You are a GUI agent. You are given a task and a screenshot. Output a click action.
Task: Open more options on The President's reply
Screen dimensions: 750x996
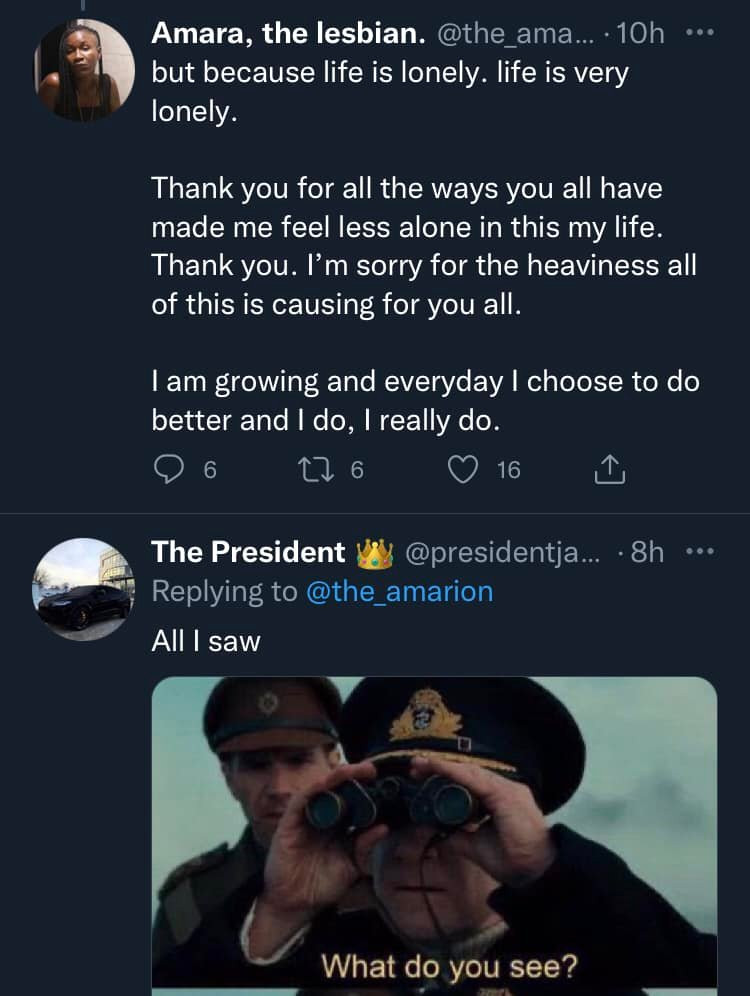tap(703, 552)
